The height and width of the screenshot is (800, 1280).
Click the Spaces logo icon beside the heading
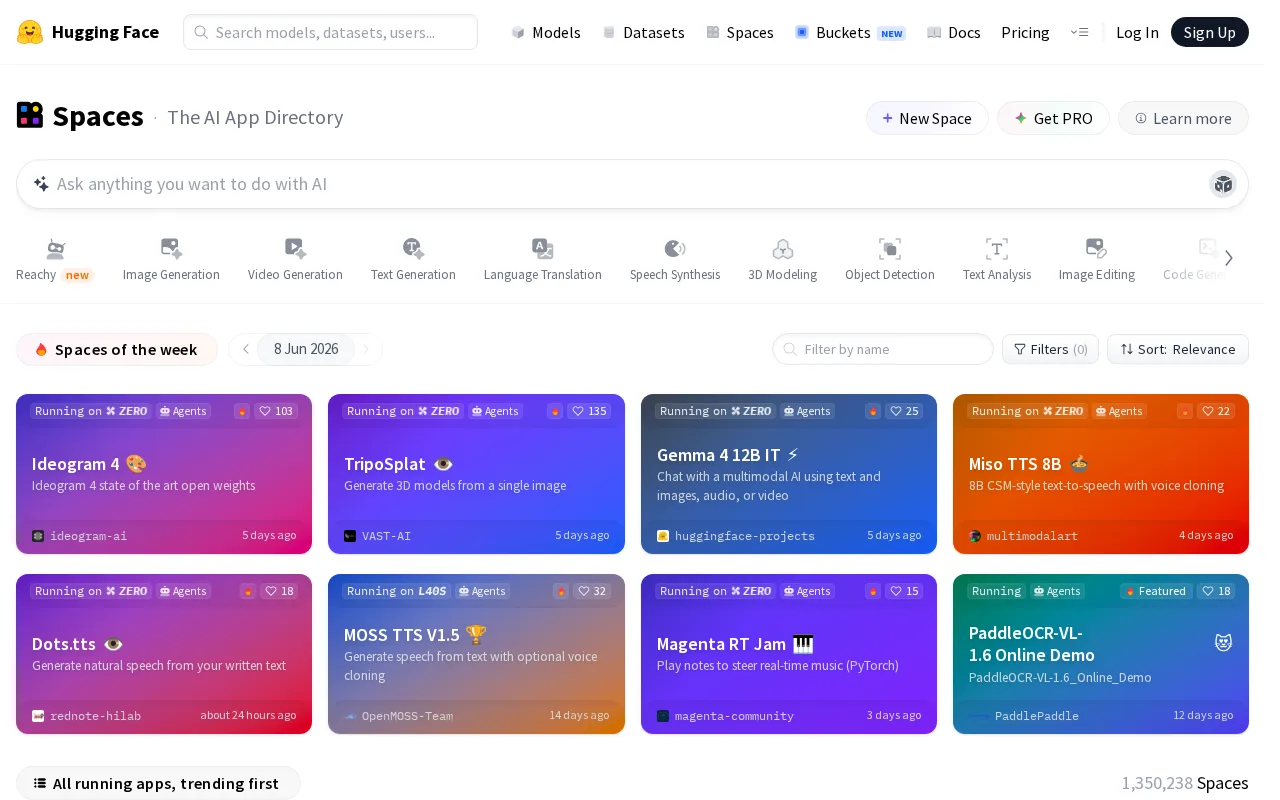(x=30, y=116)
